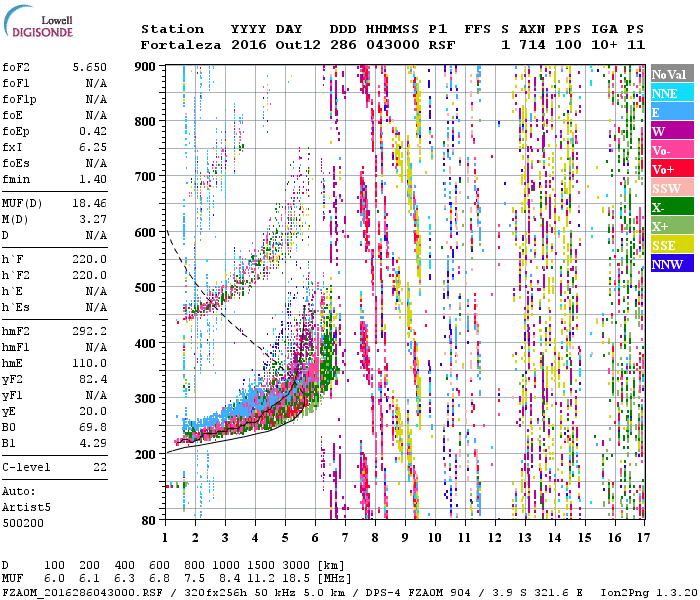Click the 10 MHz frequency axis label
700x600 pixels.
[x=435, y=538]
